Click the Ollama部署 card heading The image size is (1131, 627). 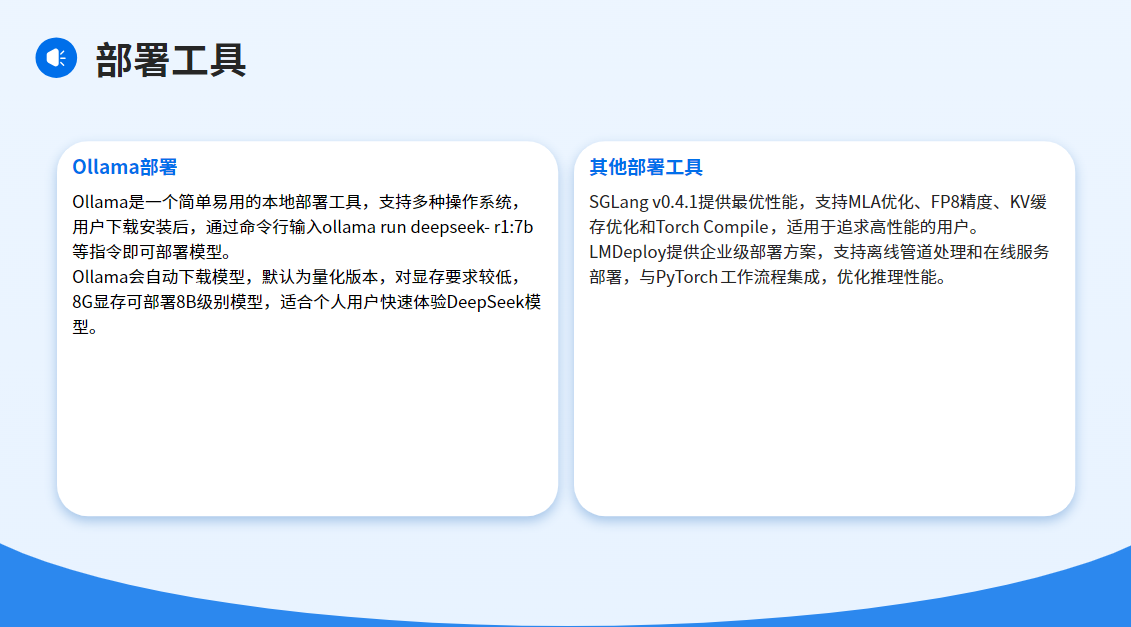click(x=125, y=167)
